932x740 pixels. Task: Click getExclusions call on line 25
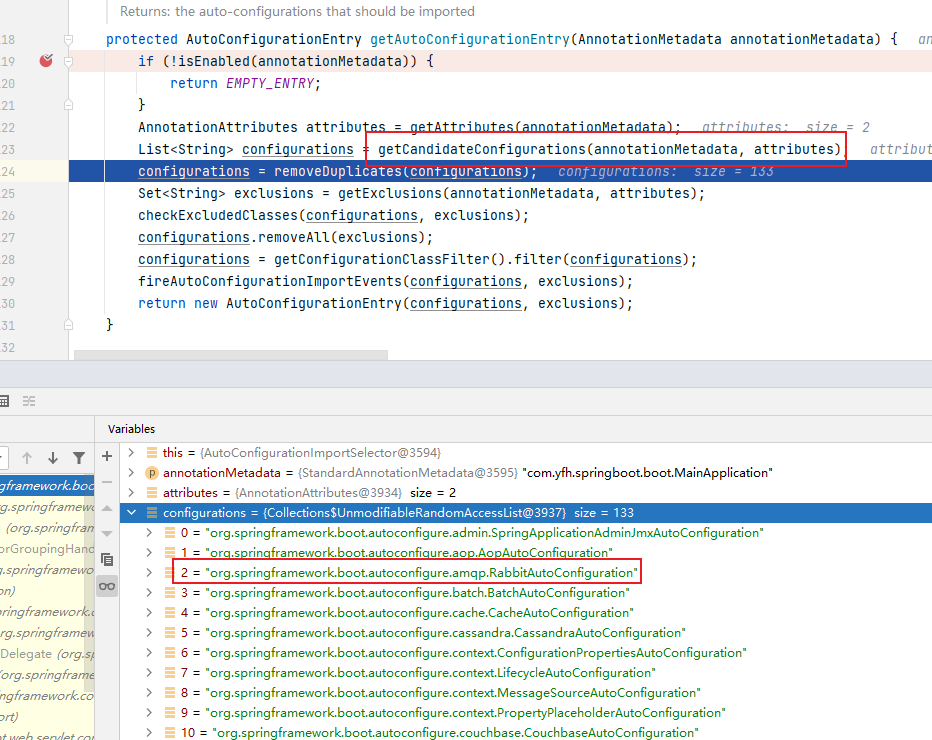pyautogui.click(x=390, y=193)
